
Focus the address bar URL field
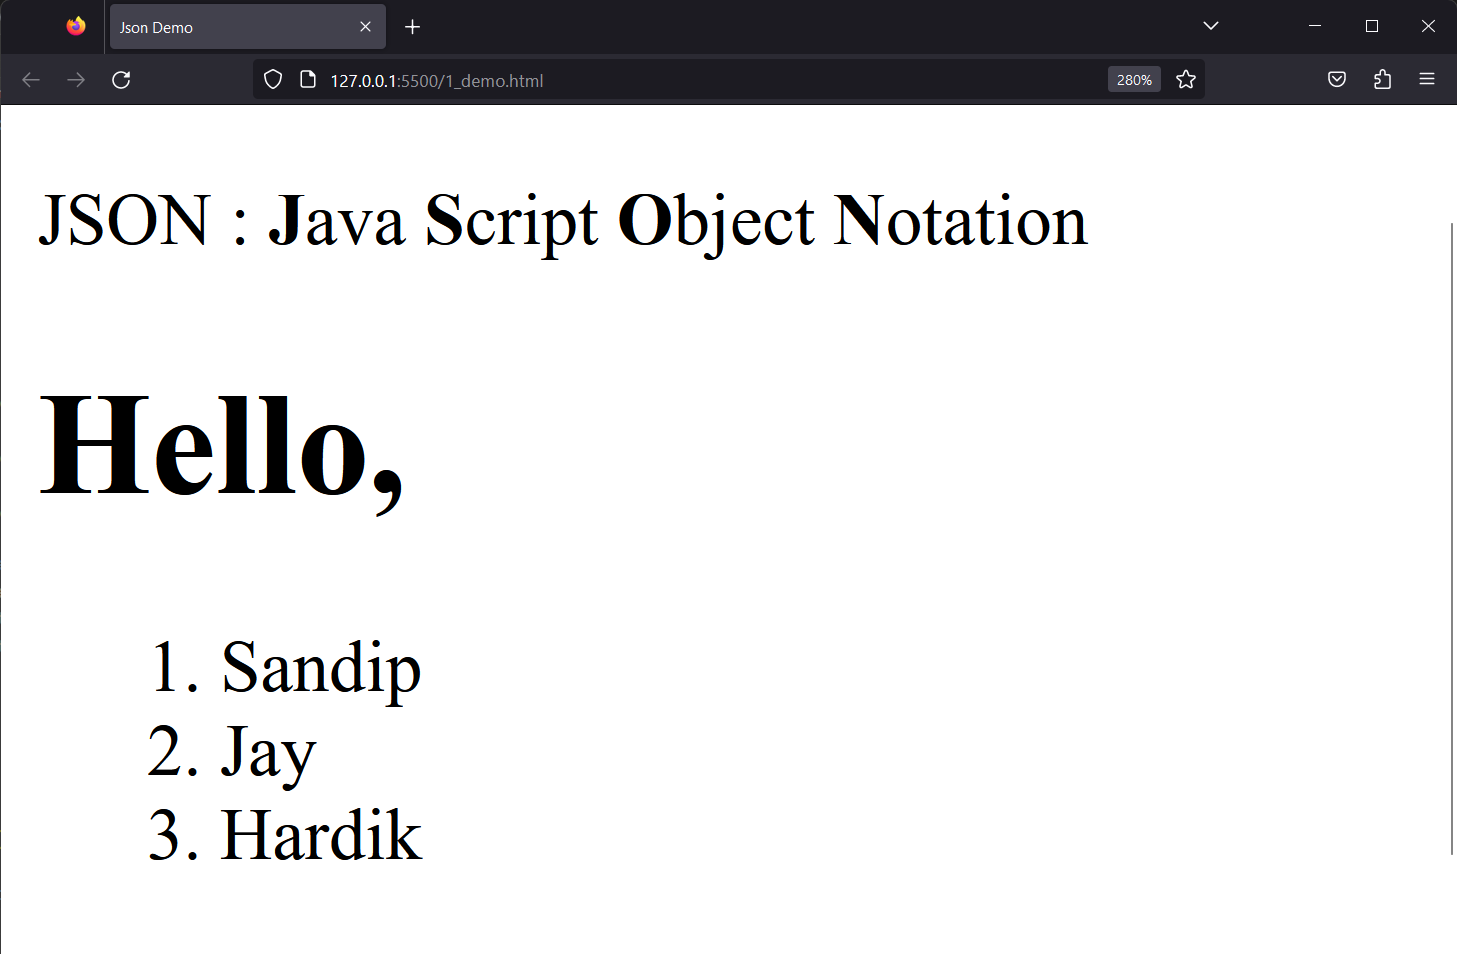coord(715,80)
